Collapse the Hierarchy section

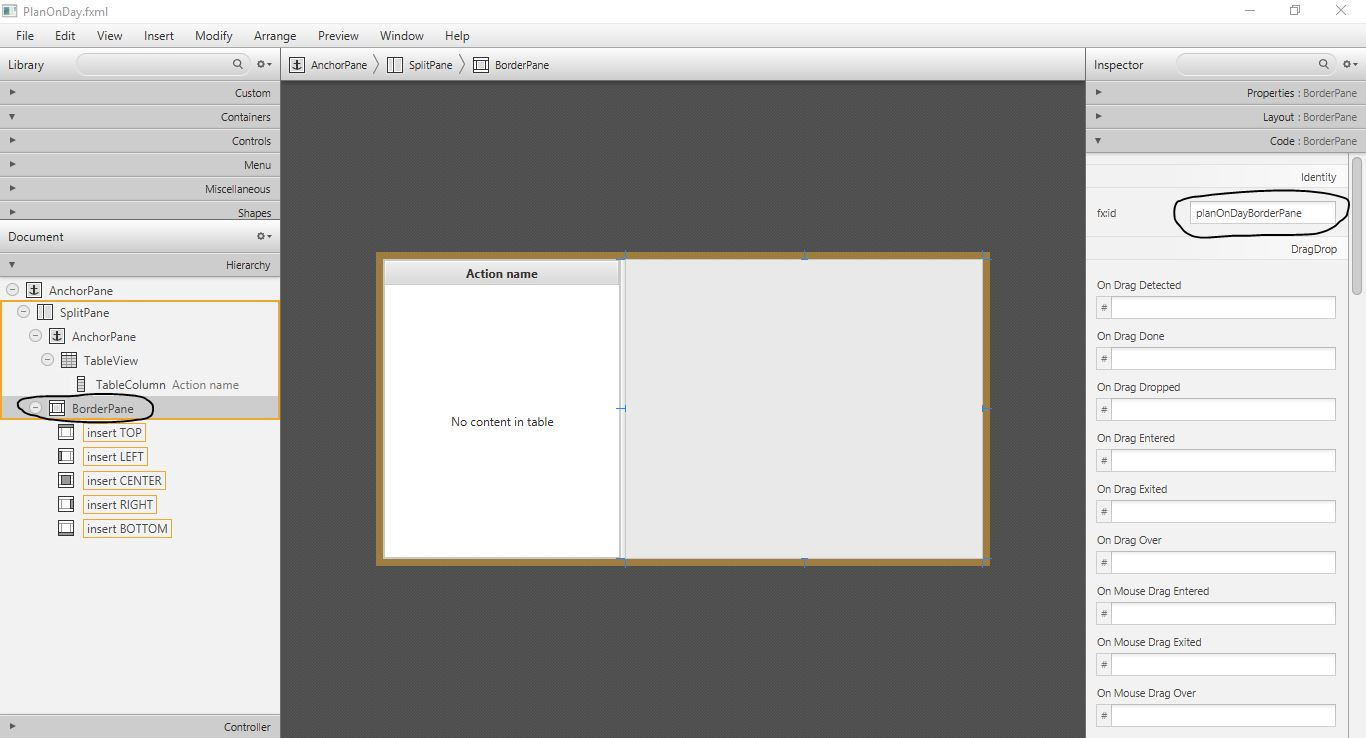click(140, 265)
